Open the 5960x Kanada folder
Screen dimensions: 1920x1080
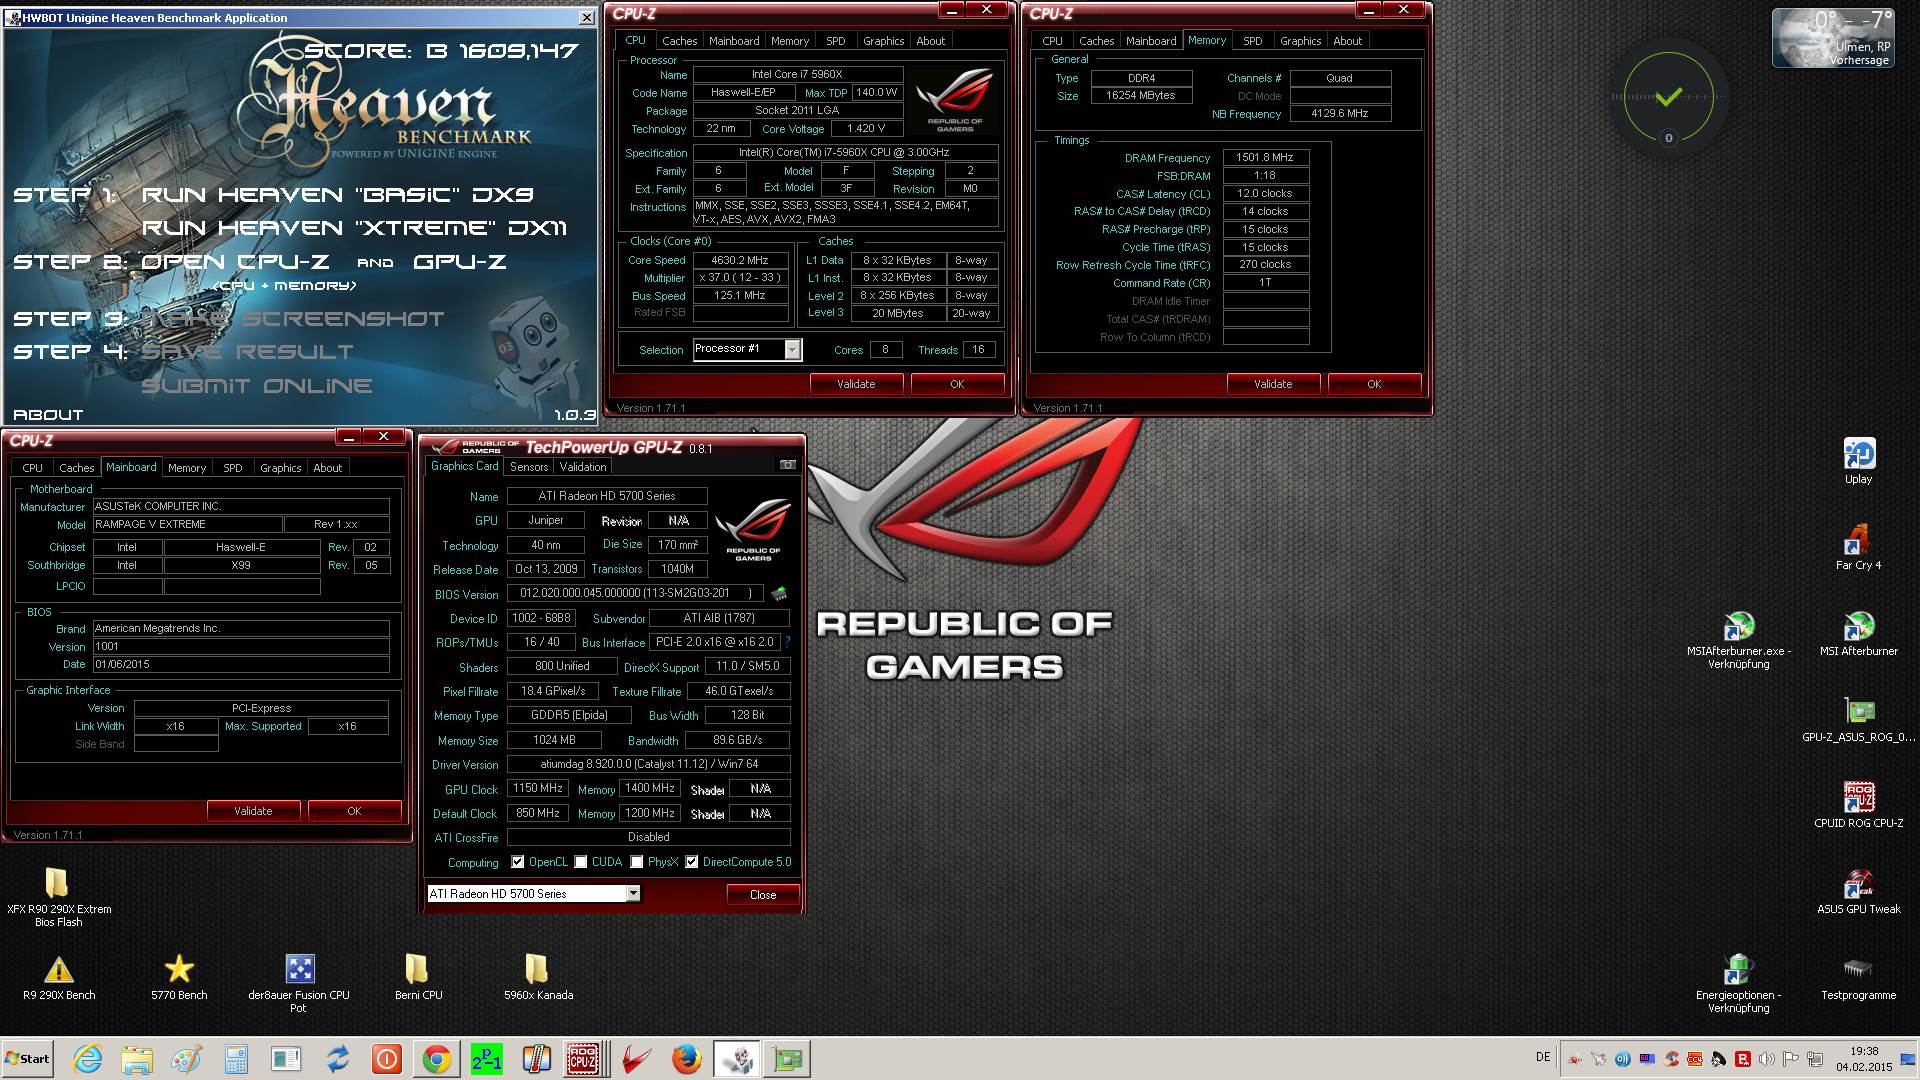point(538,977)
